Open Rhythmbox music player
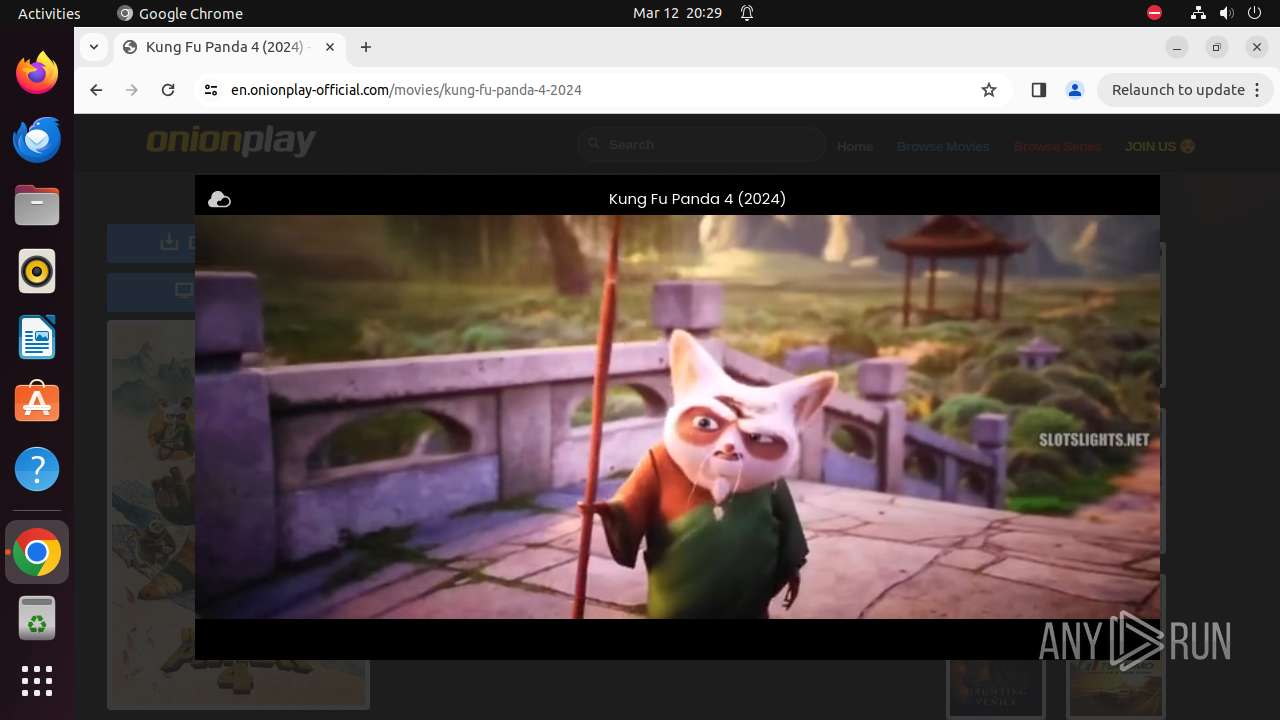1280x720 pixels. tap(37, 271)
